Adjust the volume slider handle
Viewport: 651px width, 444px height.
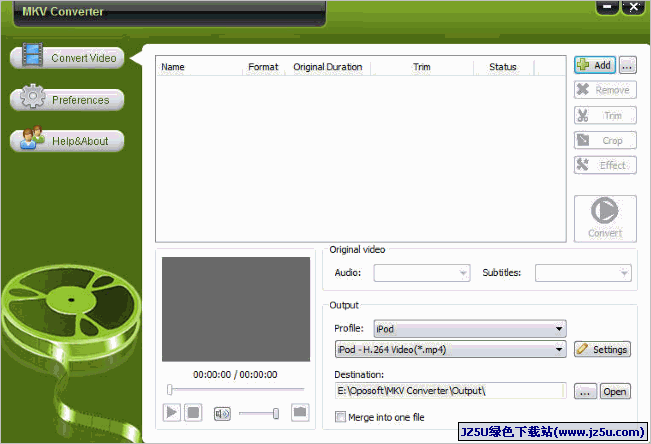[x=276, y=413]
